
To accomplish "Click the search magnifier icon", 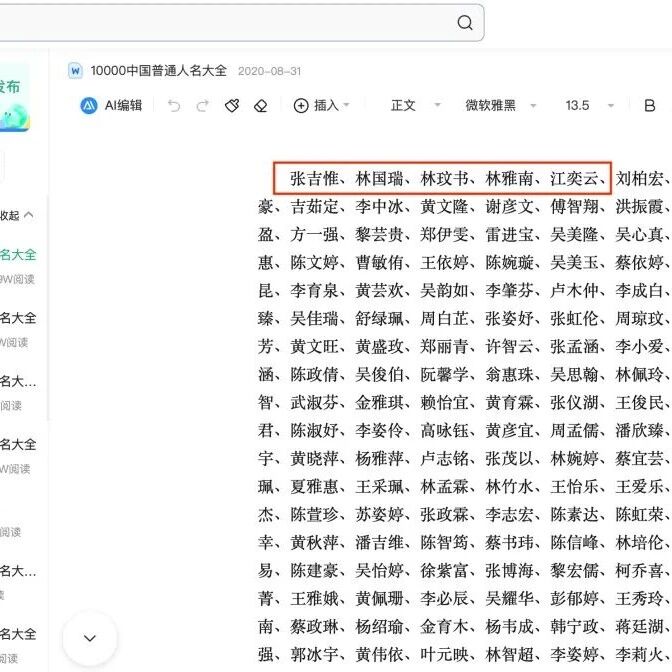I will (465, 23).
